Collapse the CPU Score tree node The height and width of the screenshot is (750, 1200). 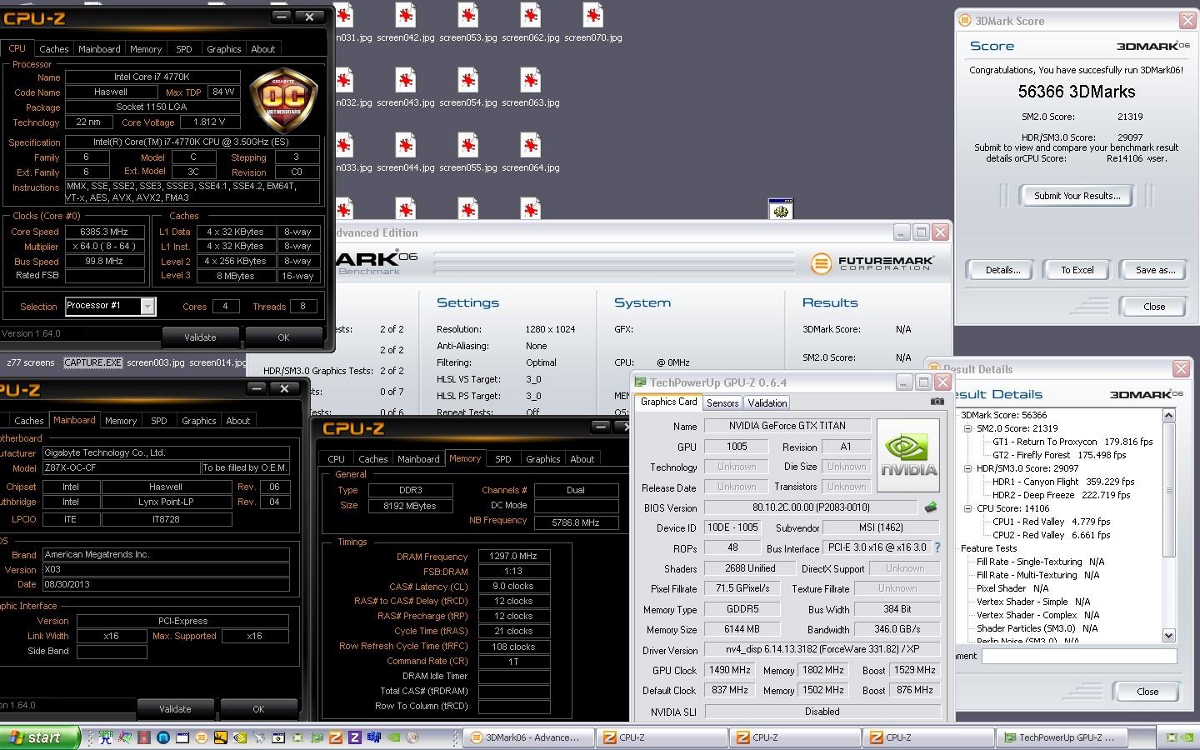(x=968, y=508)
